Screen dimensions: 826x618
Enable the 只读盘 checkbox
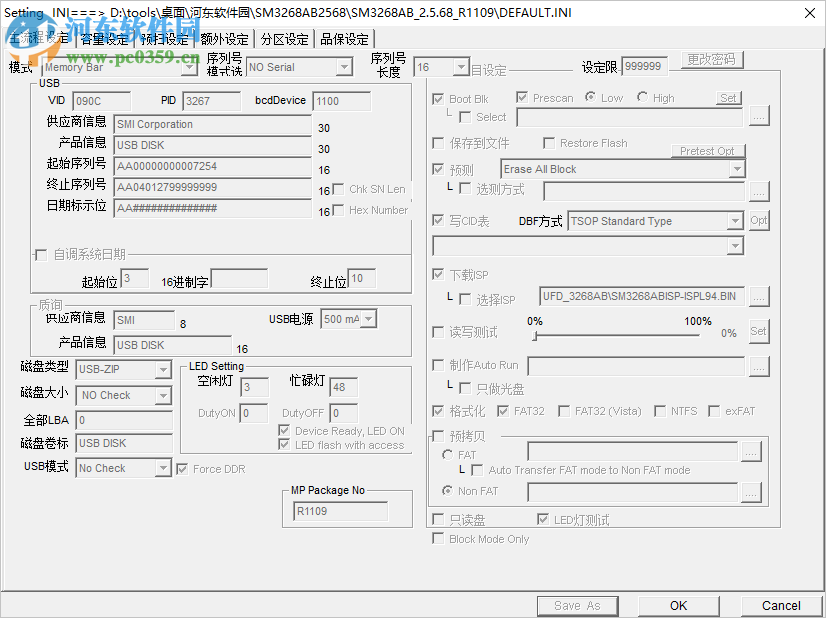pyautogui.click(x=437, y=519)
